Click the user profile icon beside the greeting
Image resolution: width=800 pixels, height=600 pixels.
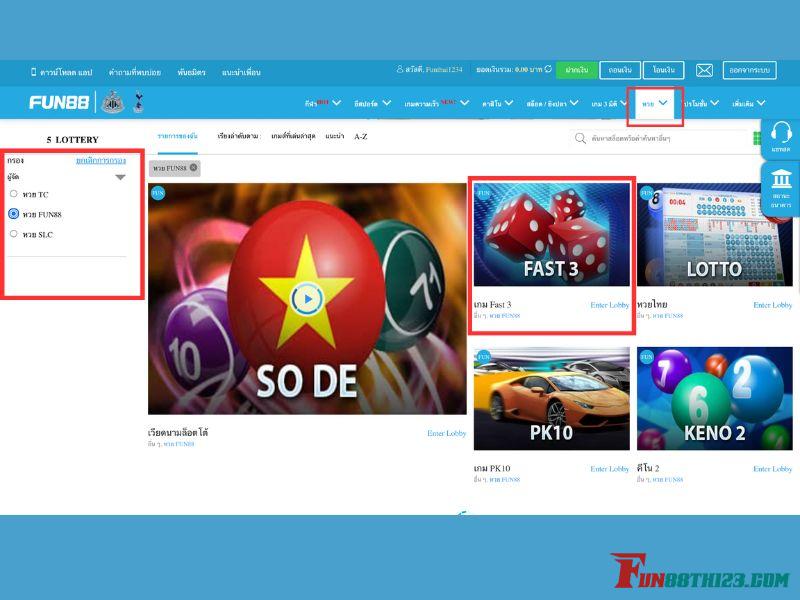coord(400,69)
